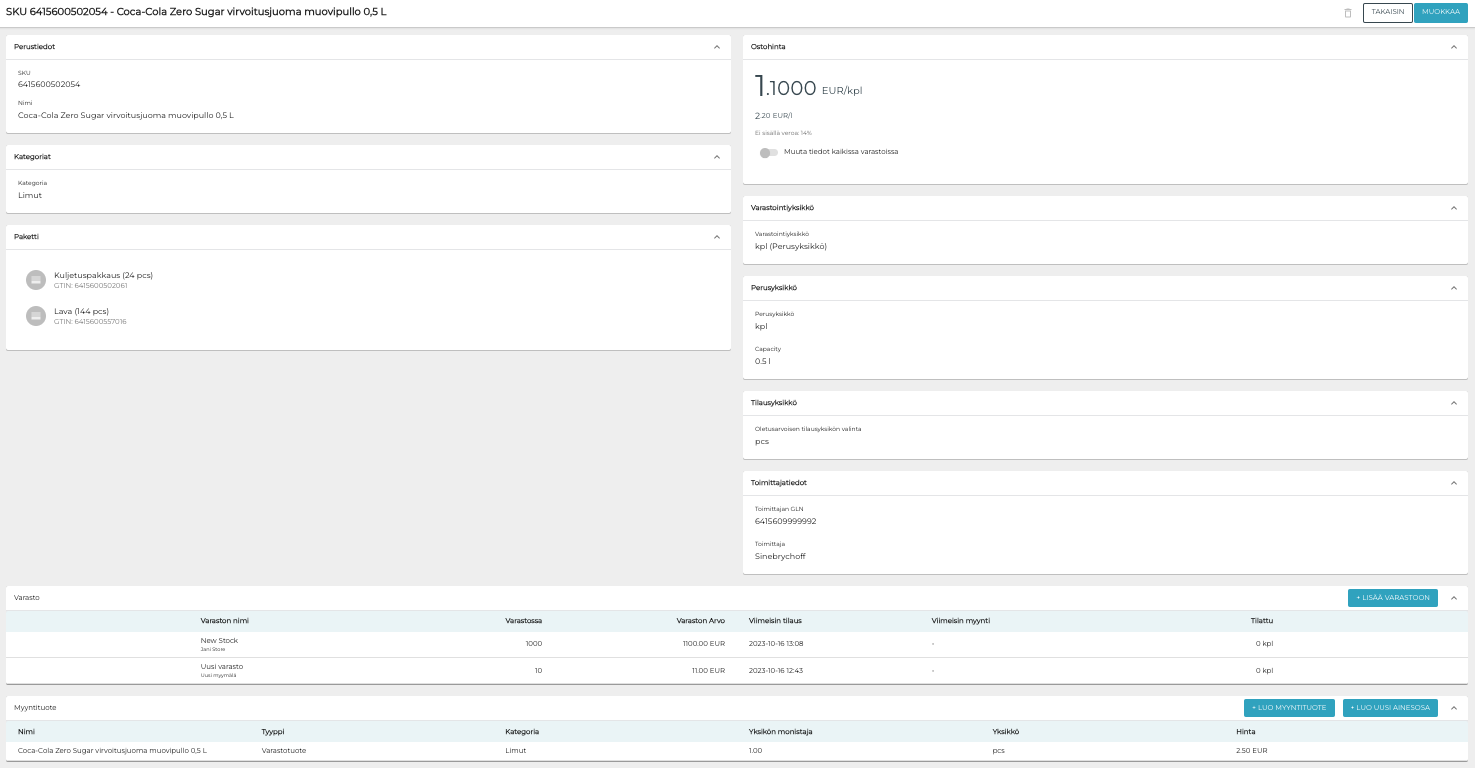Collapse the Perusyksikkö panel
The width and height of the screenshot is (1475, 768).
coord(1453,288)
